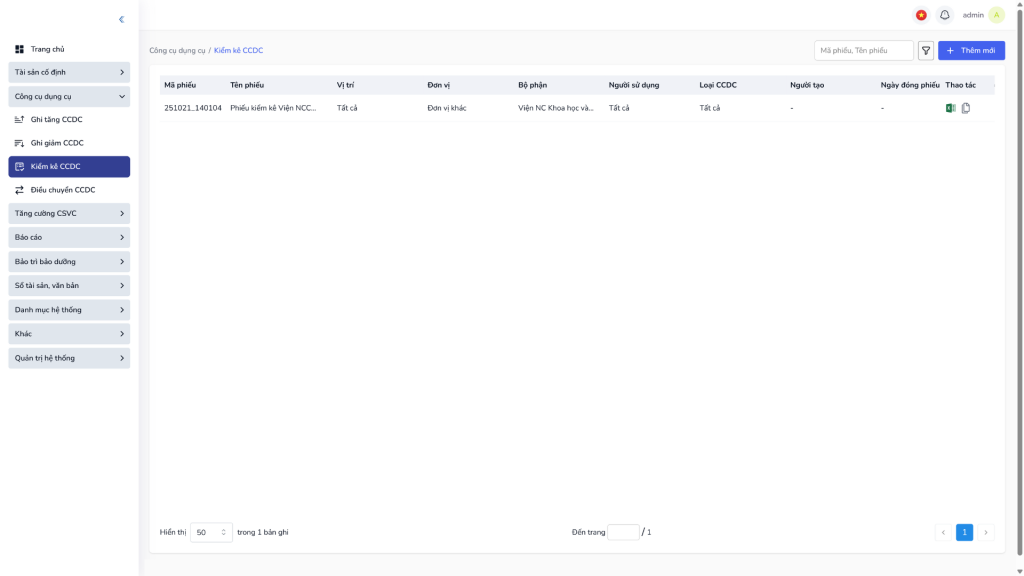Collapse the Công cụ dụng cụ section
1024x576 pixels.
click(x=69, y=96)
